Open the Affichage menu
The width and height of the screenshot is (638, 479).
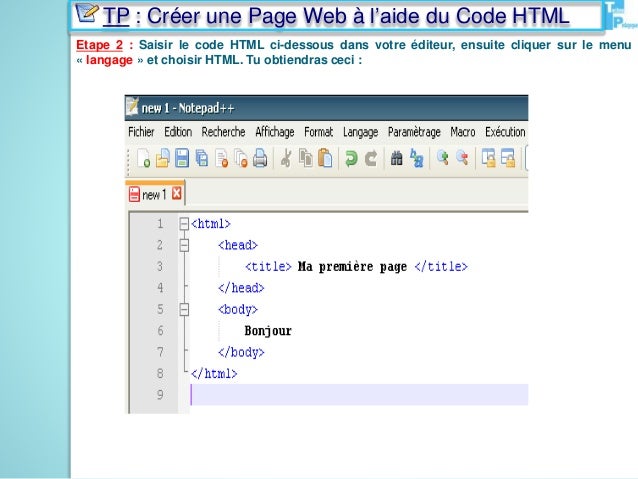point(275,133)
